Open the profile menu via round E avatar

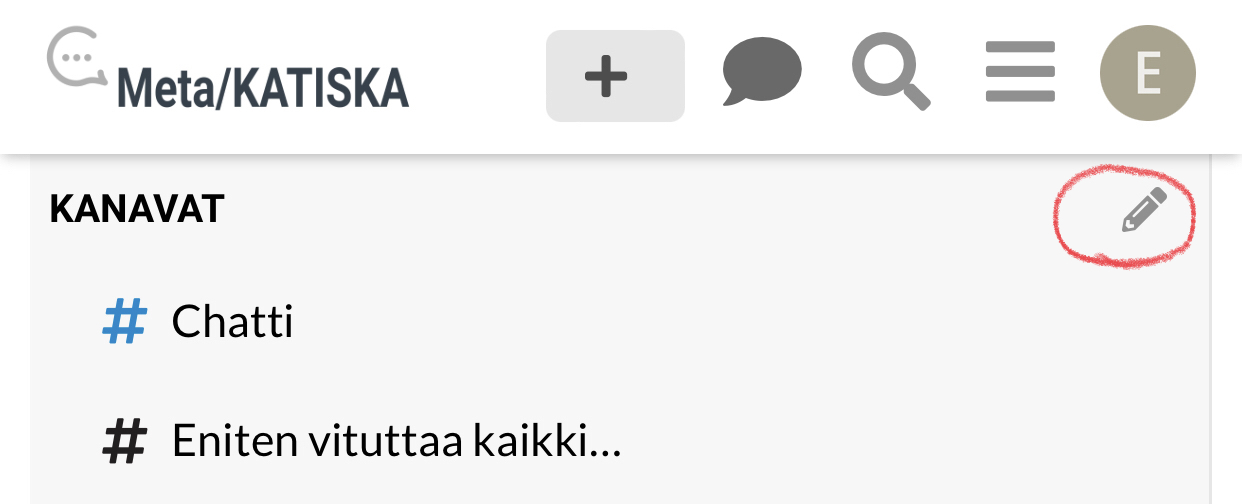point(1147,73)
